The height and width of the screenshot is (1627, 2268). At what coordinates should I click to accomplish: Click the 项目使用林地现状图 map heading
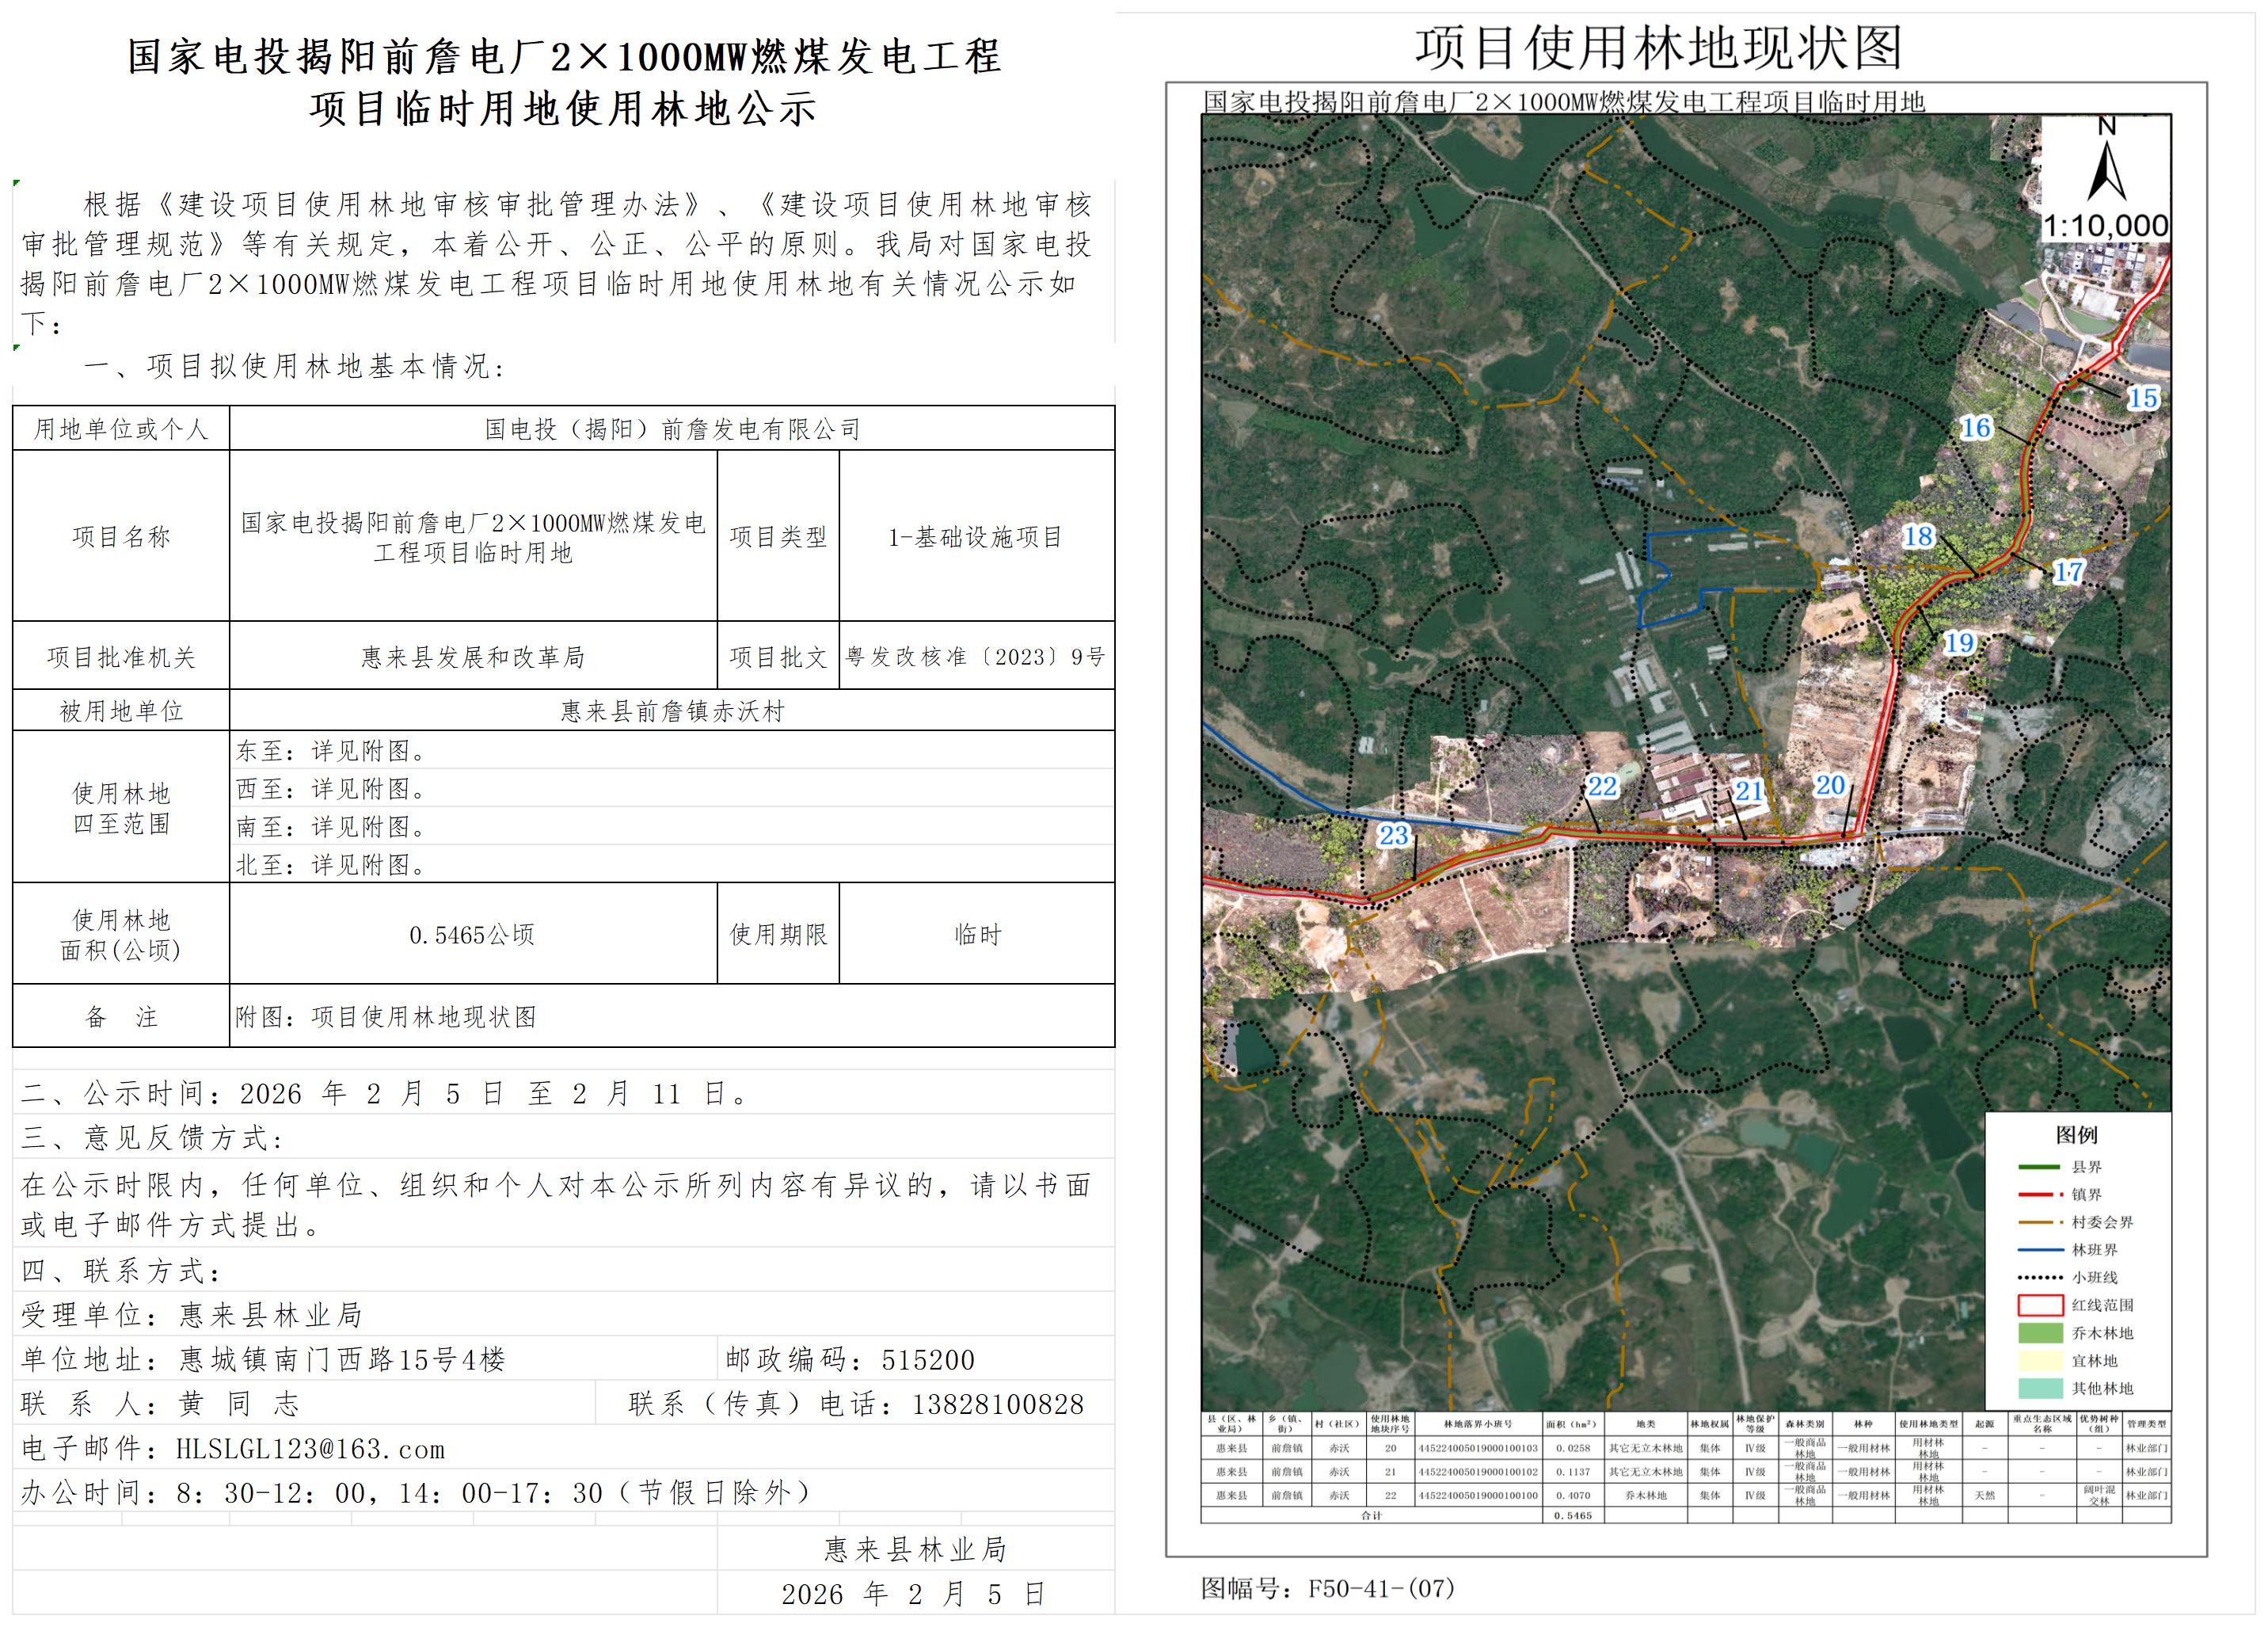pos(1658,48)
